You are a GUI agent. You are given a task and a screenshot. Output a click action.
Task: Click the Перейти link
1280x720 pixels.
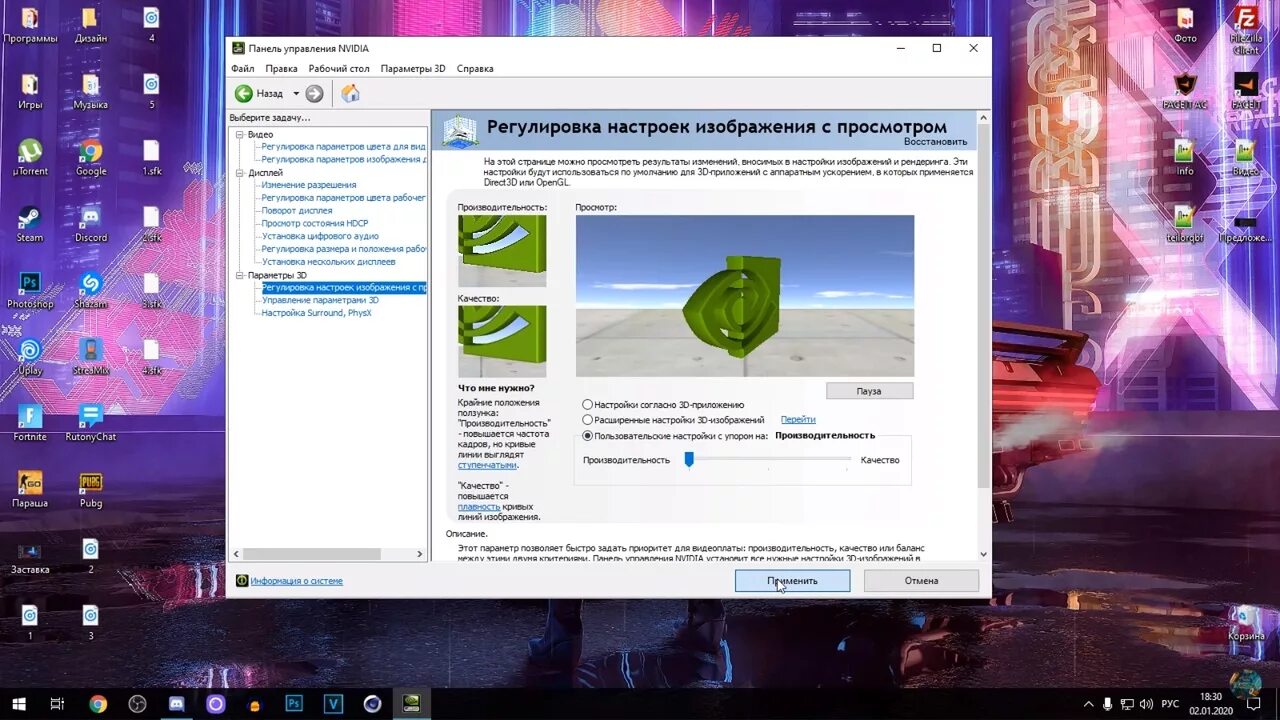tap(798, 420)
